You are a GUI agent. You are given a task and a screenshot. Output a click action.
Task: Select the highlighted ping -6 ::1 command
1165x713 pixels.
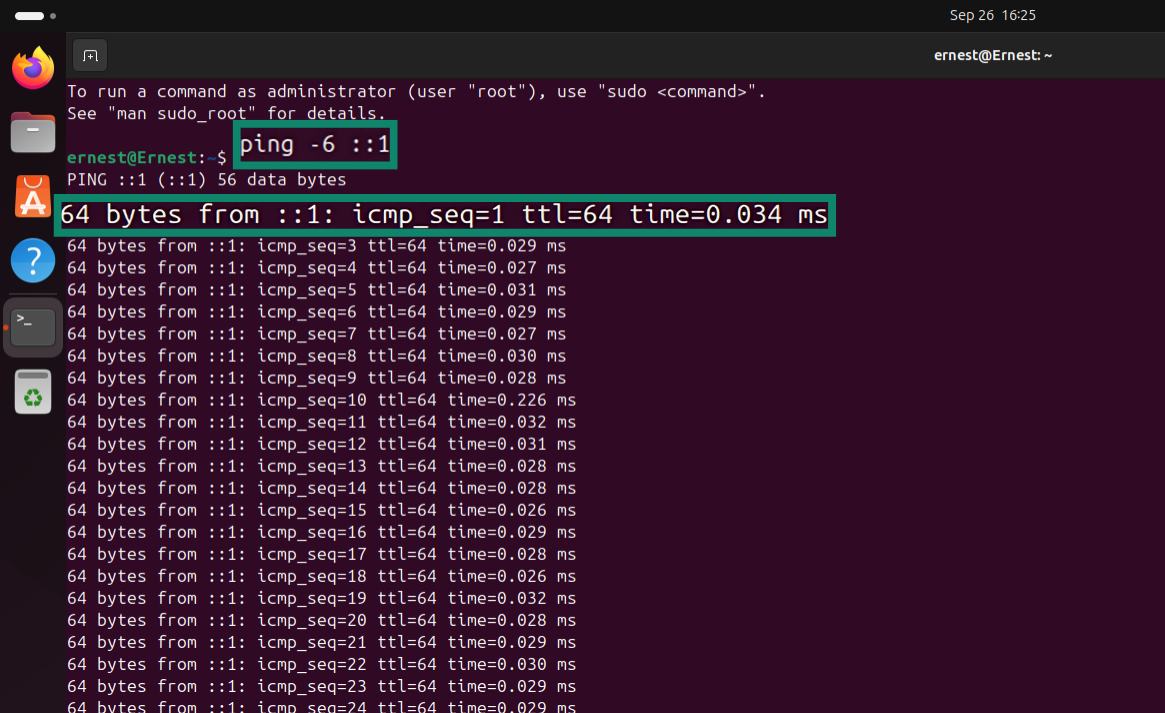tap(313, 143)
